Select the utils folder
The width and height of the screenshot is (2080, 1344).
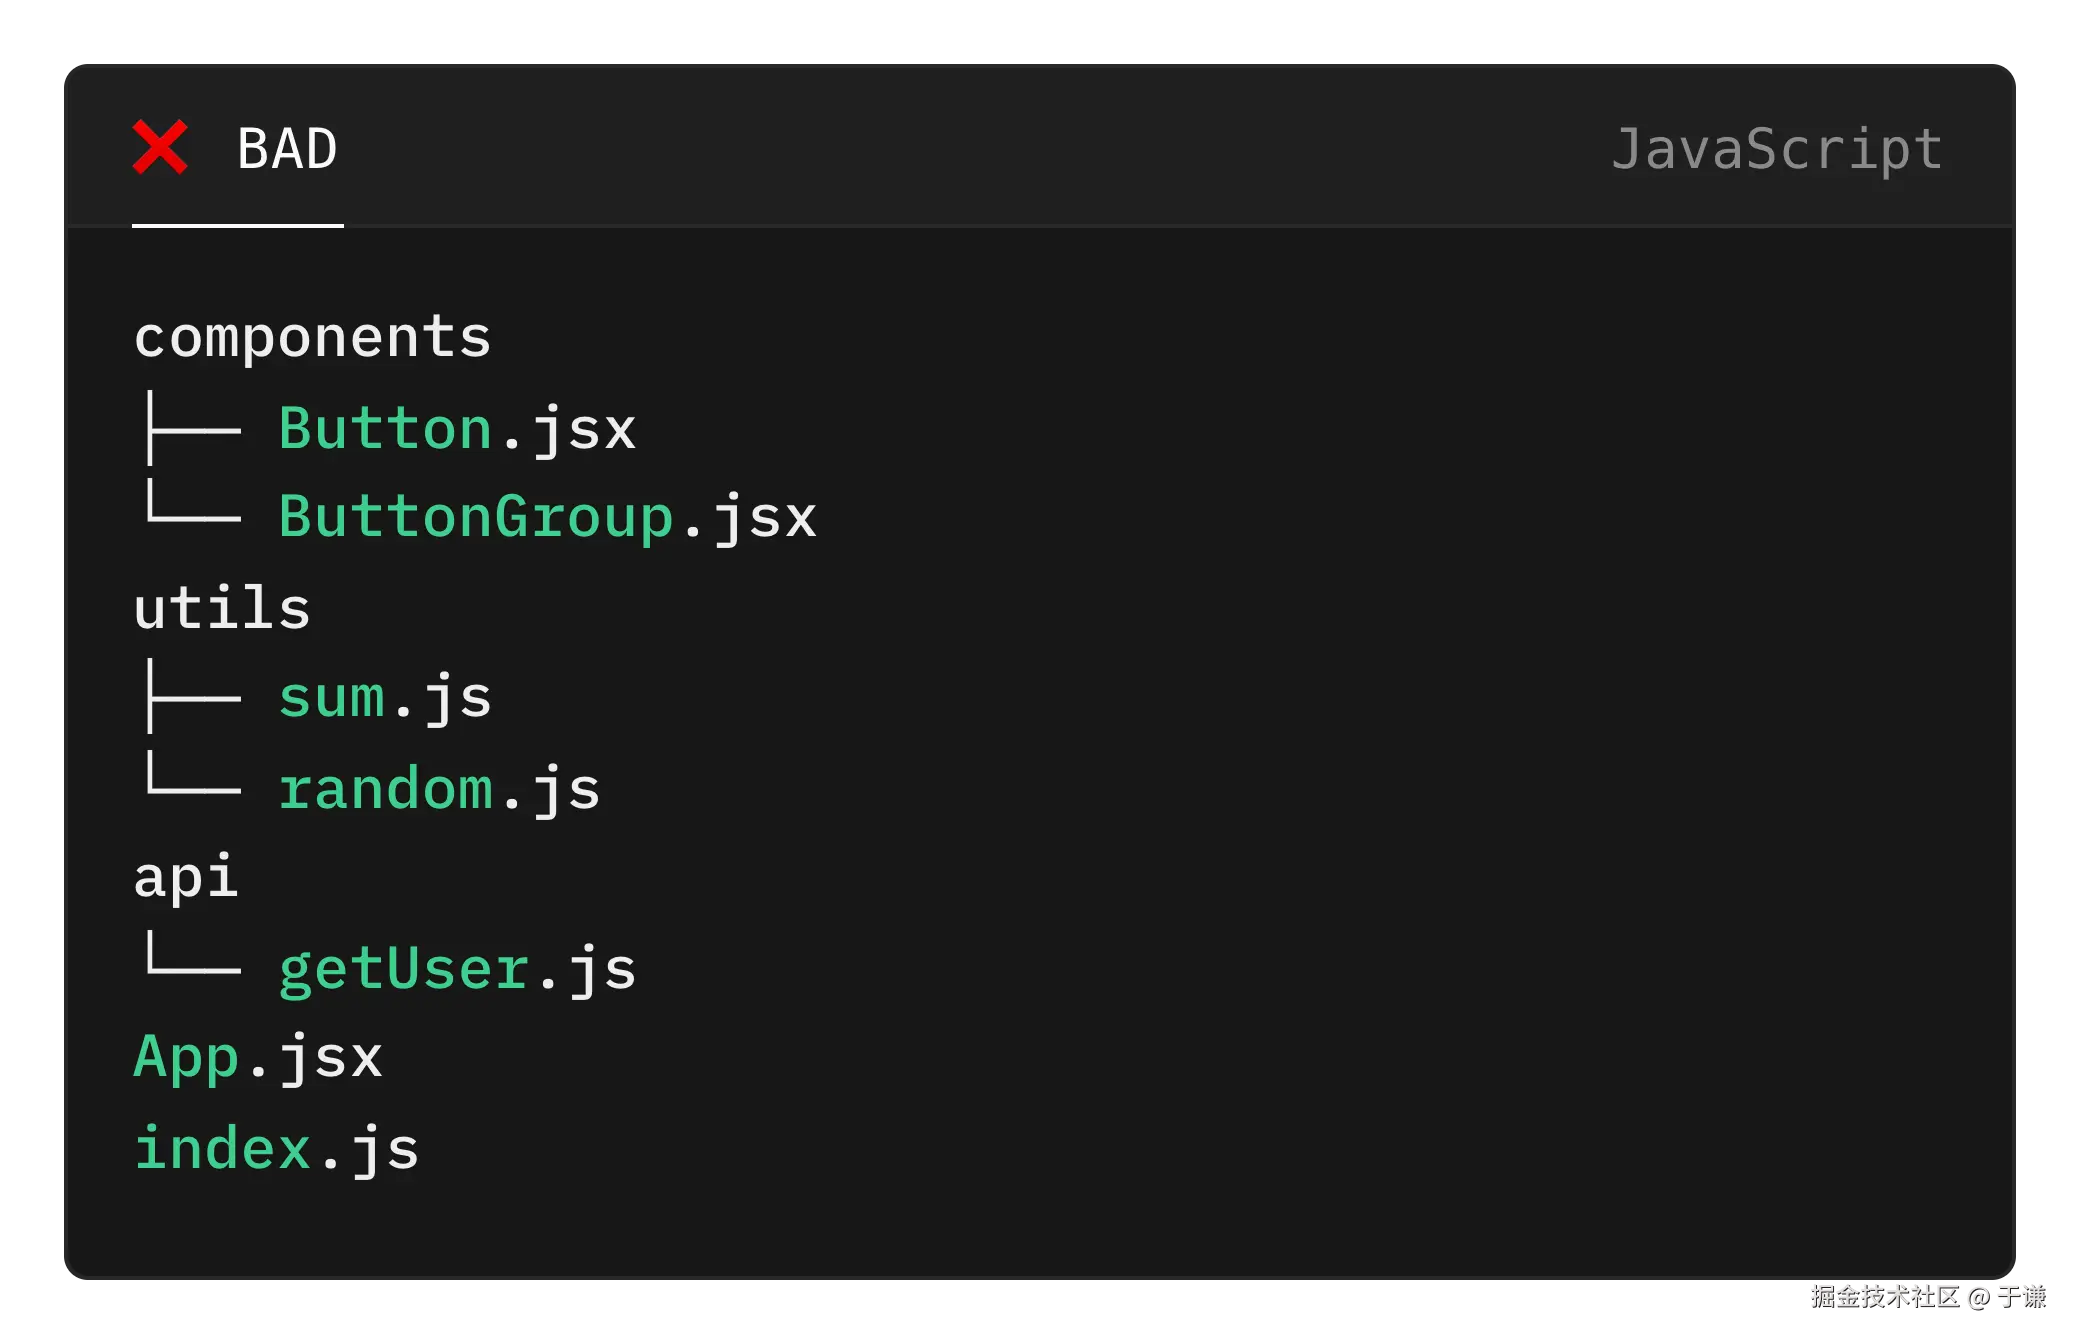coord(222,608)
